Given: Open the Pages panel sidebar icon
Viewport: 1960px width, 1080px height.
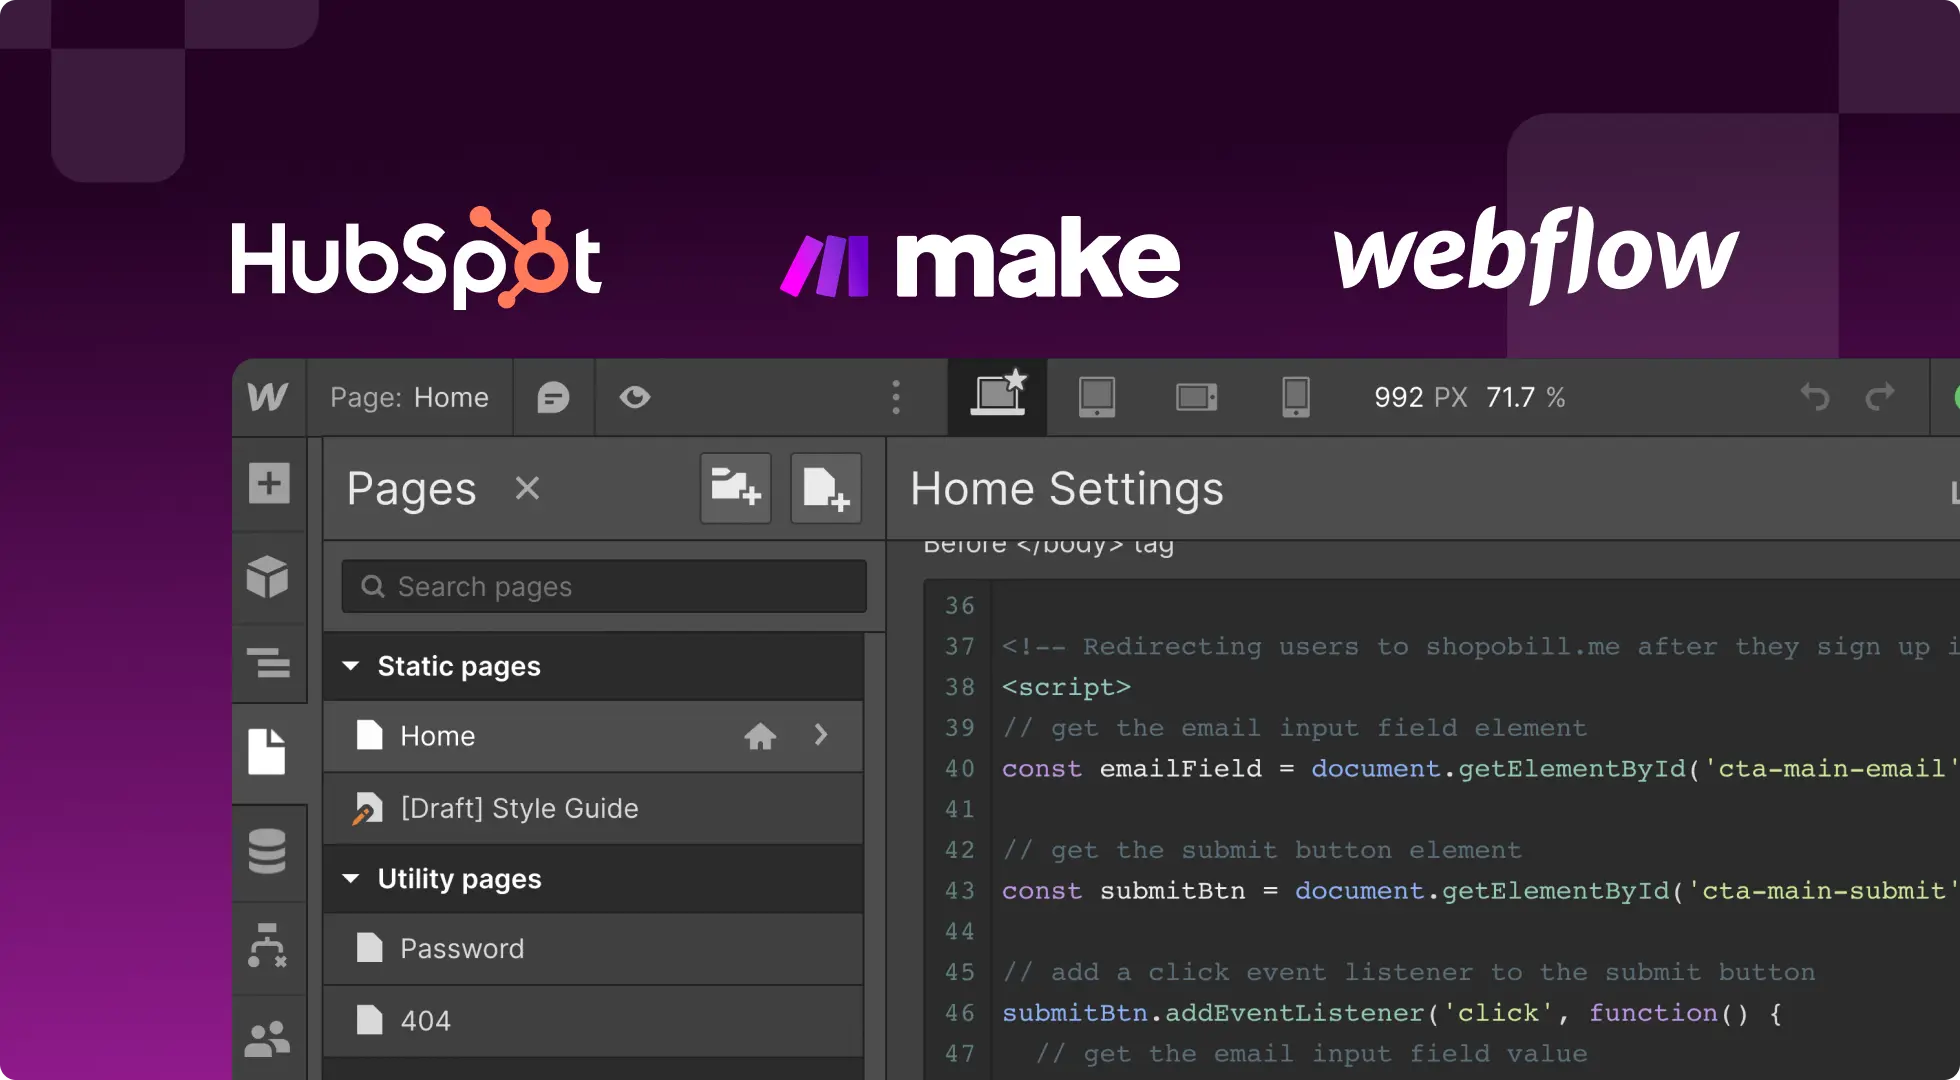Looking at the screenshot, I should coord(267,751).
